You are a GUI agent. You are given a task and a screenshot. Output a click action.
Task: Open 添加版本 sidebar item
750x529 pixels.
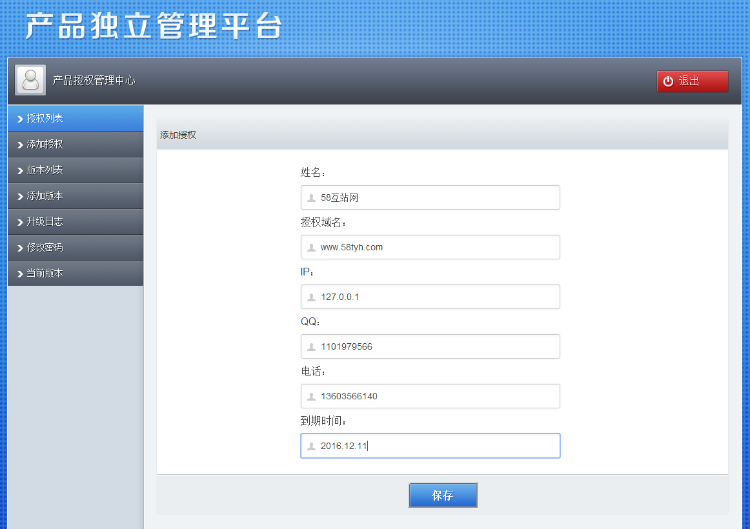click(76, 196)
